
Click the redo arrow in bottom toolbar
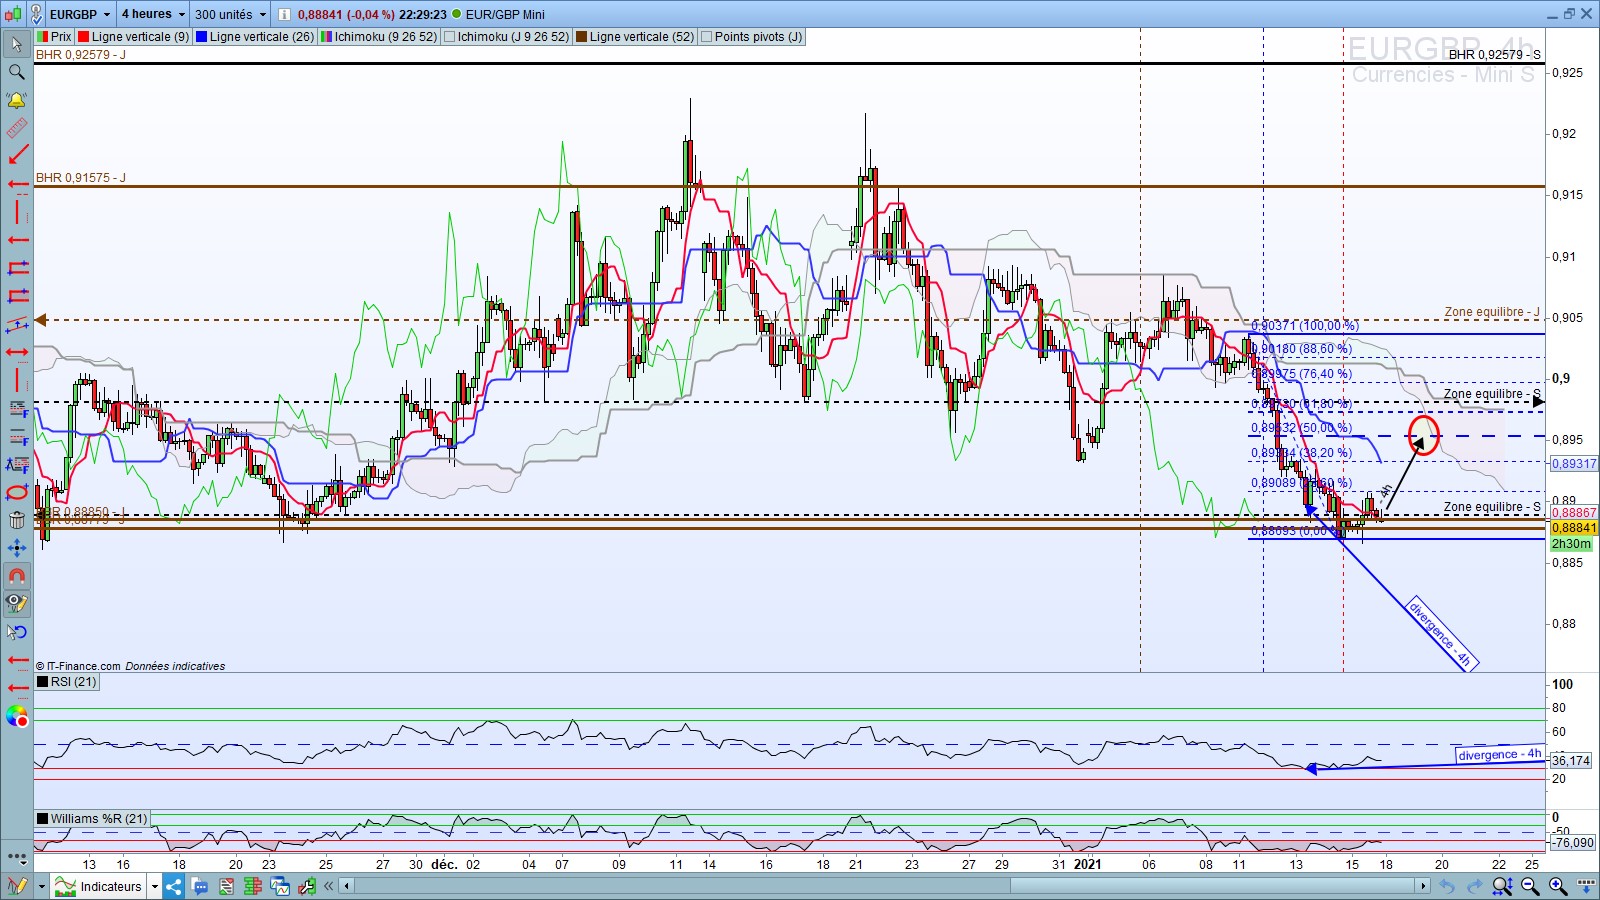click(x=1474, y=886)
